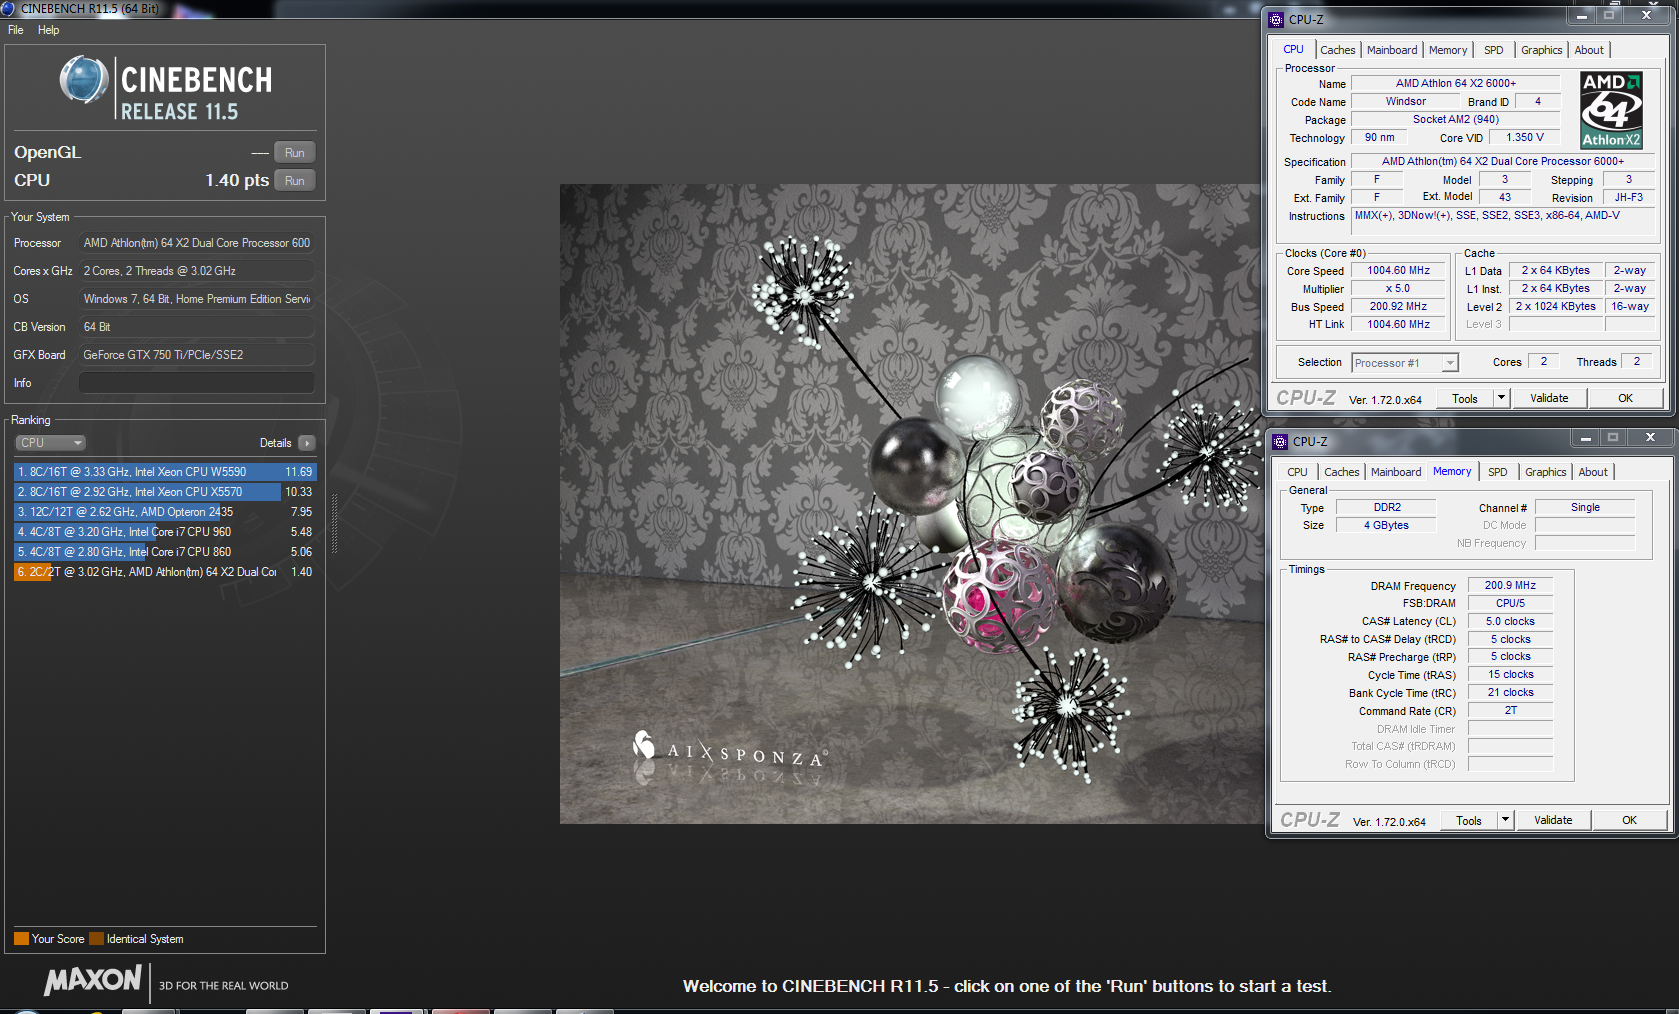Click the CPU score 1.40 pts

pyautogui.click(x=237, y=181)
